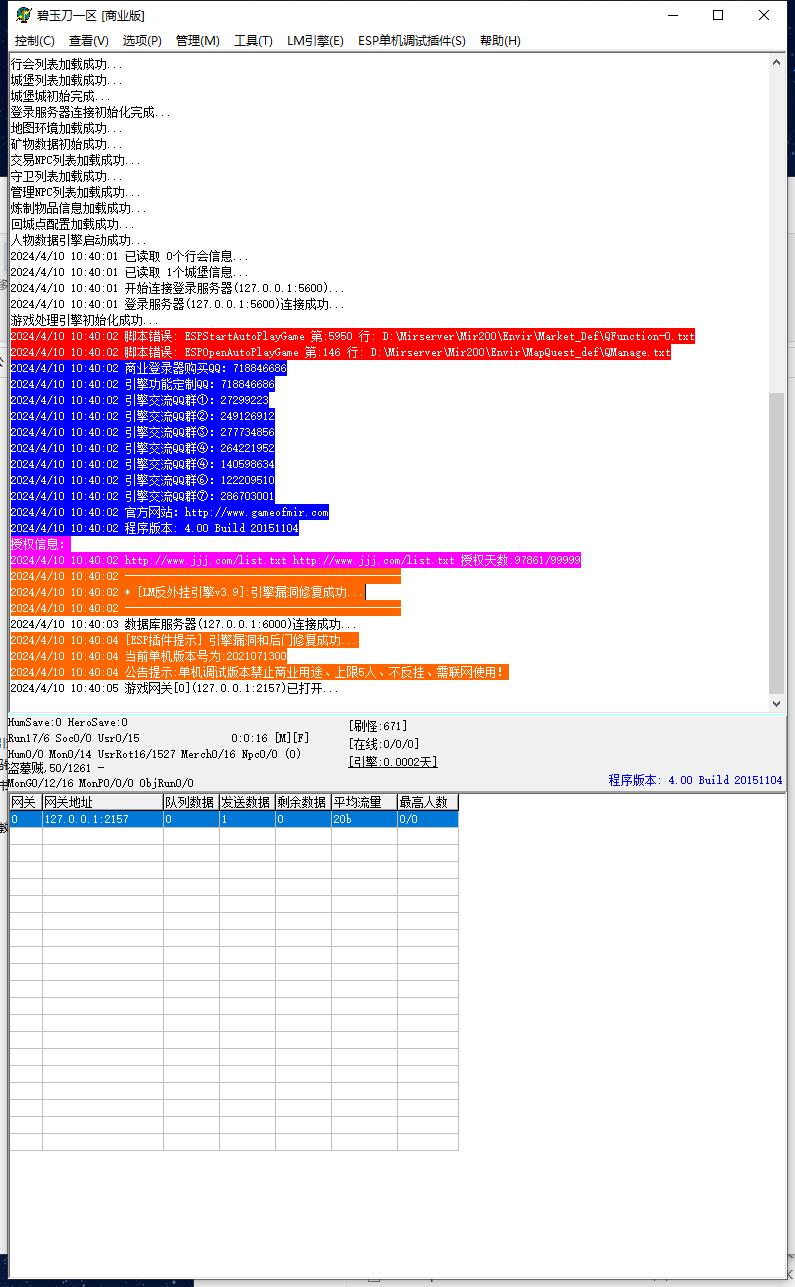Click the log scrollbar down arrow

(777, 703)
